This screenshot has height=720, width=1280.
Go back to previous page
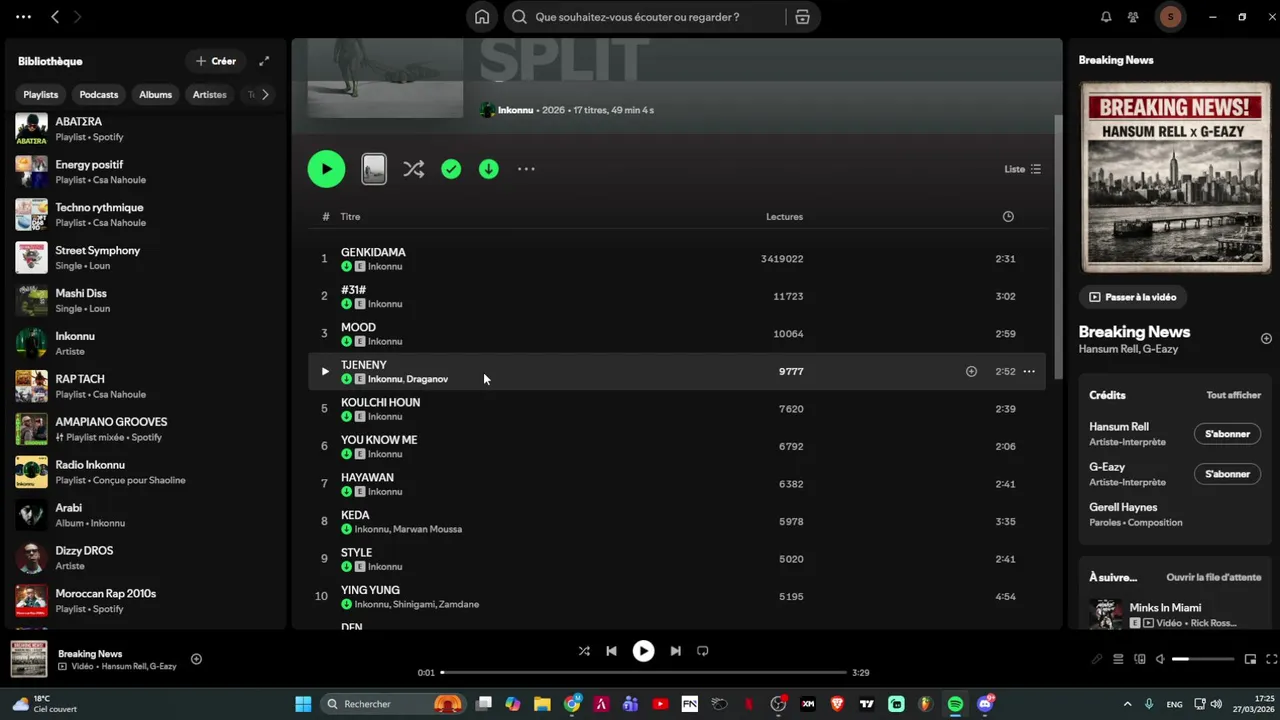55,17
